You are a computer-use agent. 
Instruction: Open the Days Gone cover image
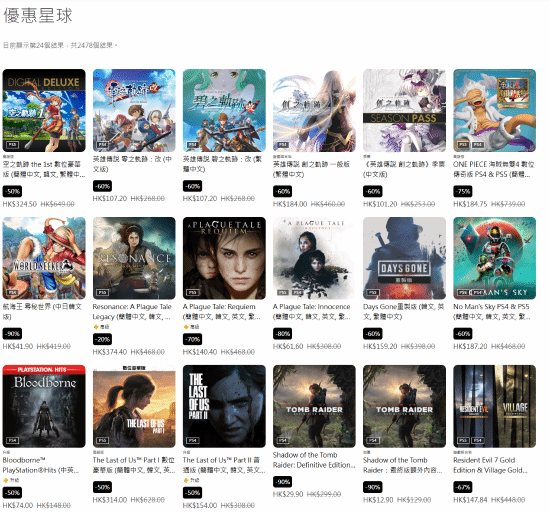[x=404, y=258]
